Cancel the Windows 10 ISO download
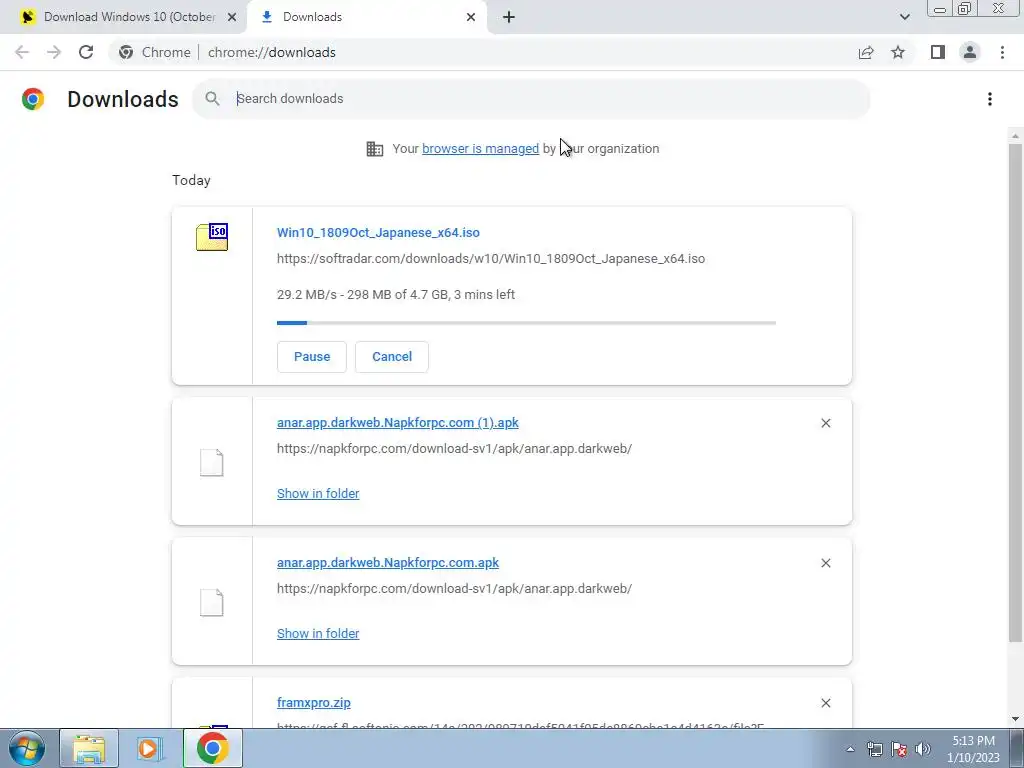This screenshot has height=768, width=1024. [392, 357]
